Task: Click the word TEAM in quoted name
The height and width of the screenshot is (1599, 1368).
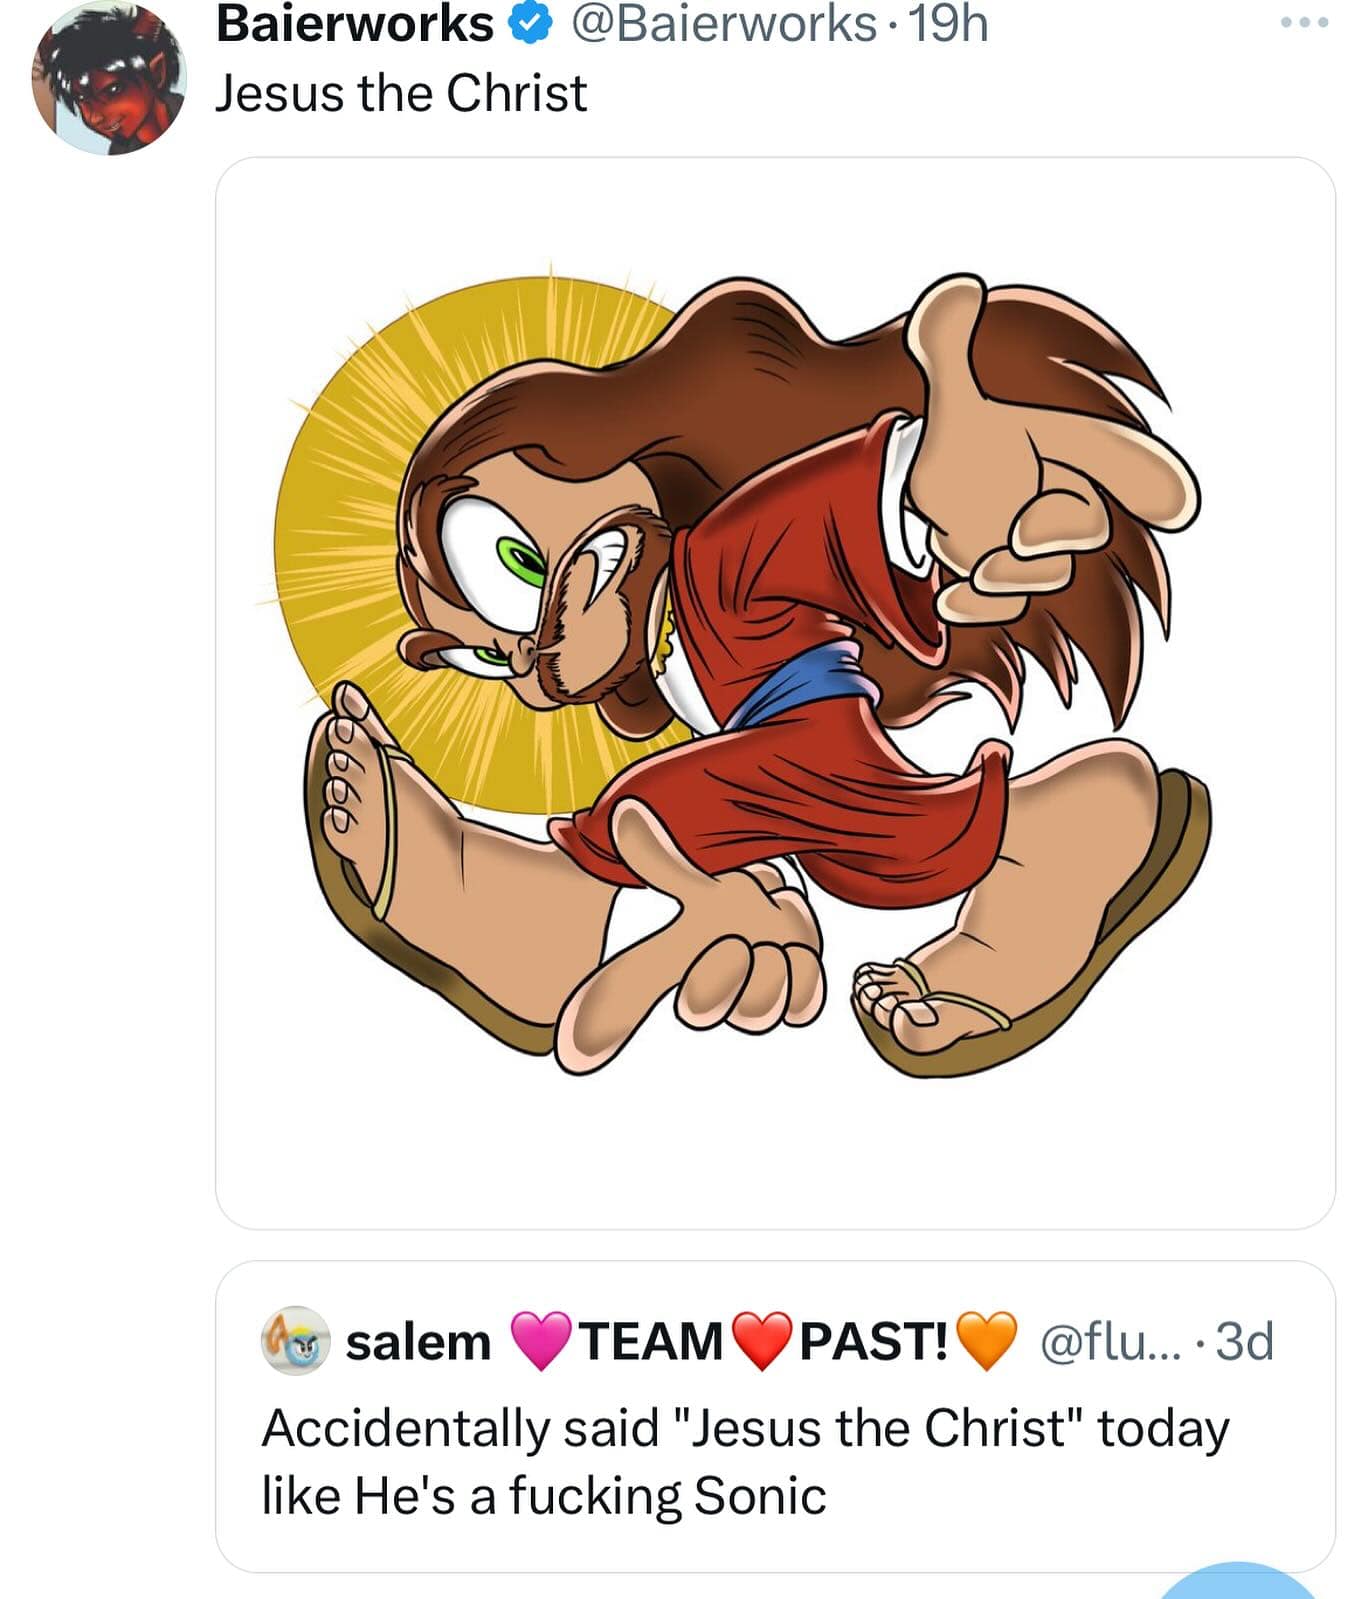Action: [652, 1342]
